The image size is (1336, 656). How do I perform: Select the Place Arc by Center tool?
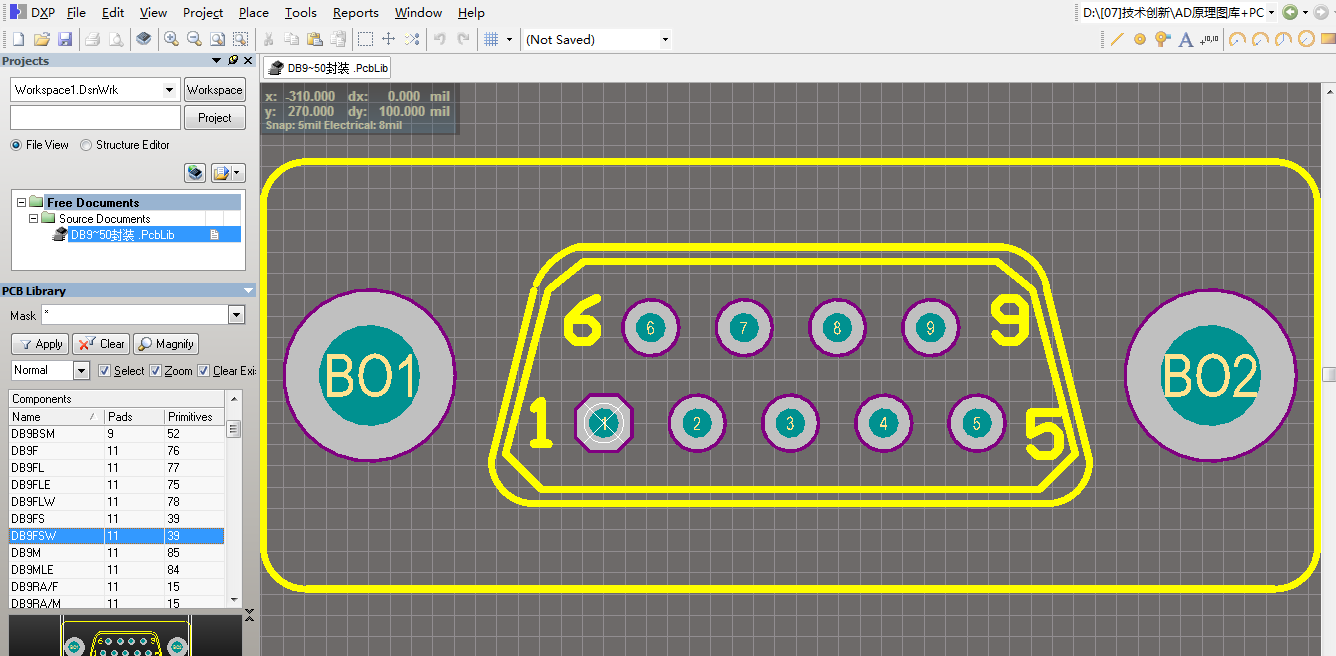click(1238, 39)
